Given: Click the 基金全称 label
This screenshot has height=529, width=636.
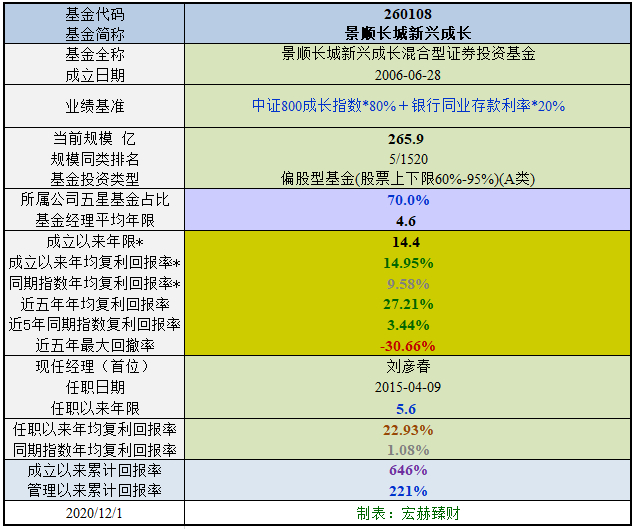Looking at the screenshot, I should (x=95, y=54).
